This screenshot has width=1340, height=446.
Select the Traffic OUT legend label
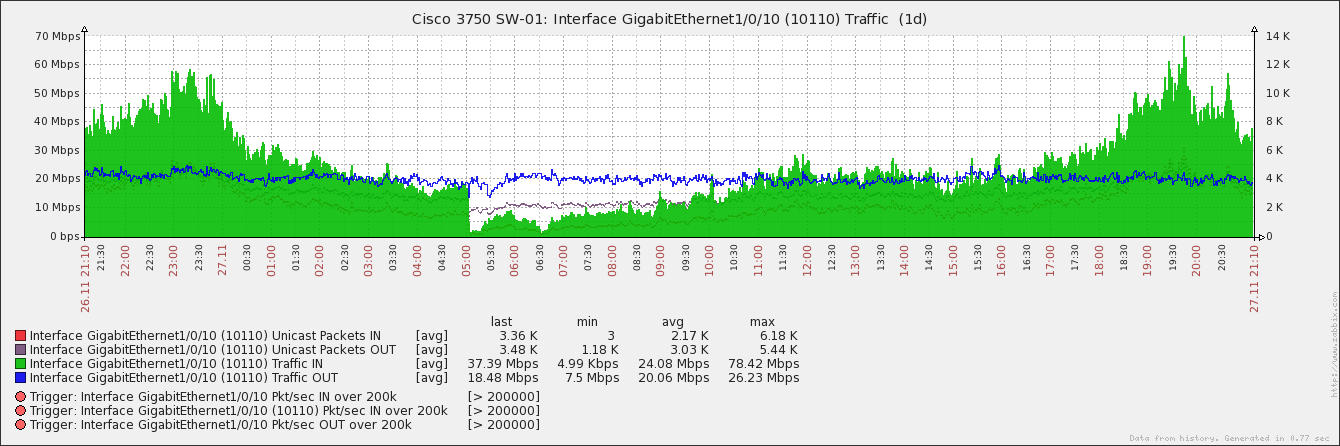click(184, 378)
